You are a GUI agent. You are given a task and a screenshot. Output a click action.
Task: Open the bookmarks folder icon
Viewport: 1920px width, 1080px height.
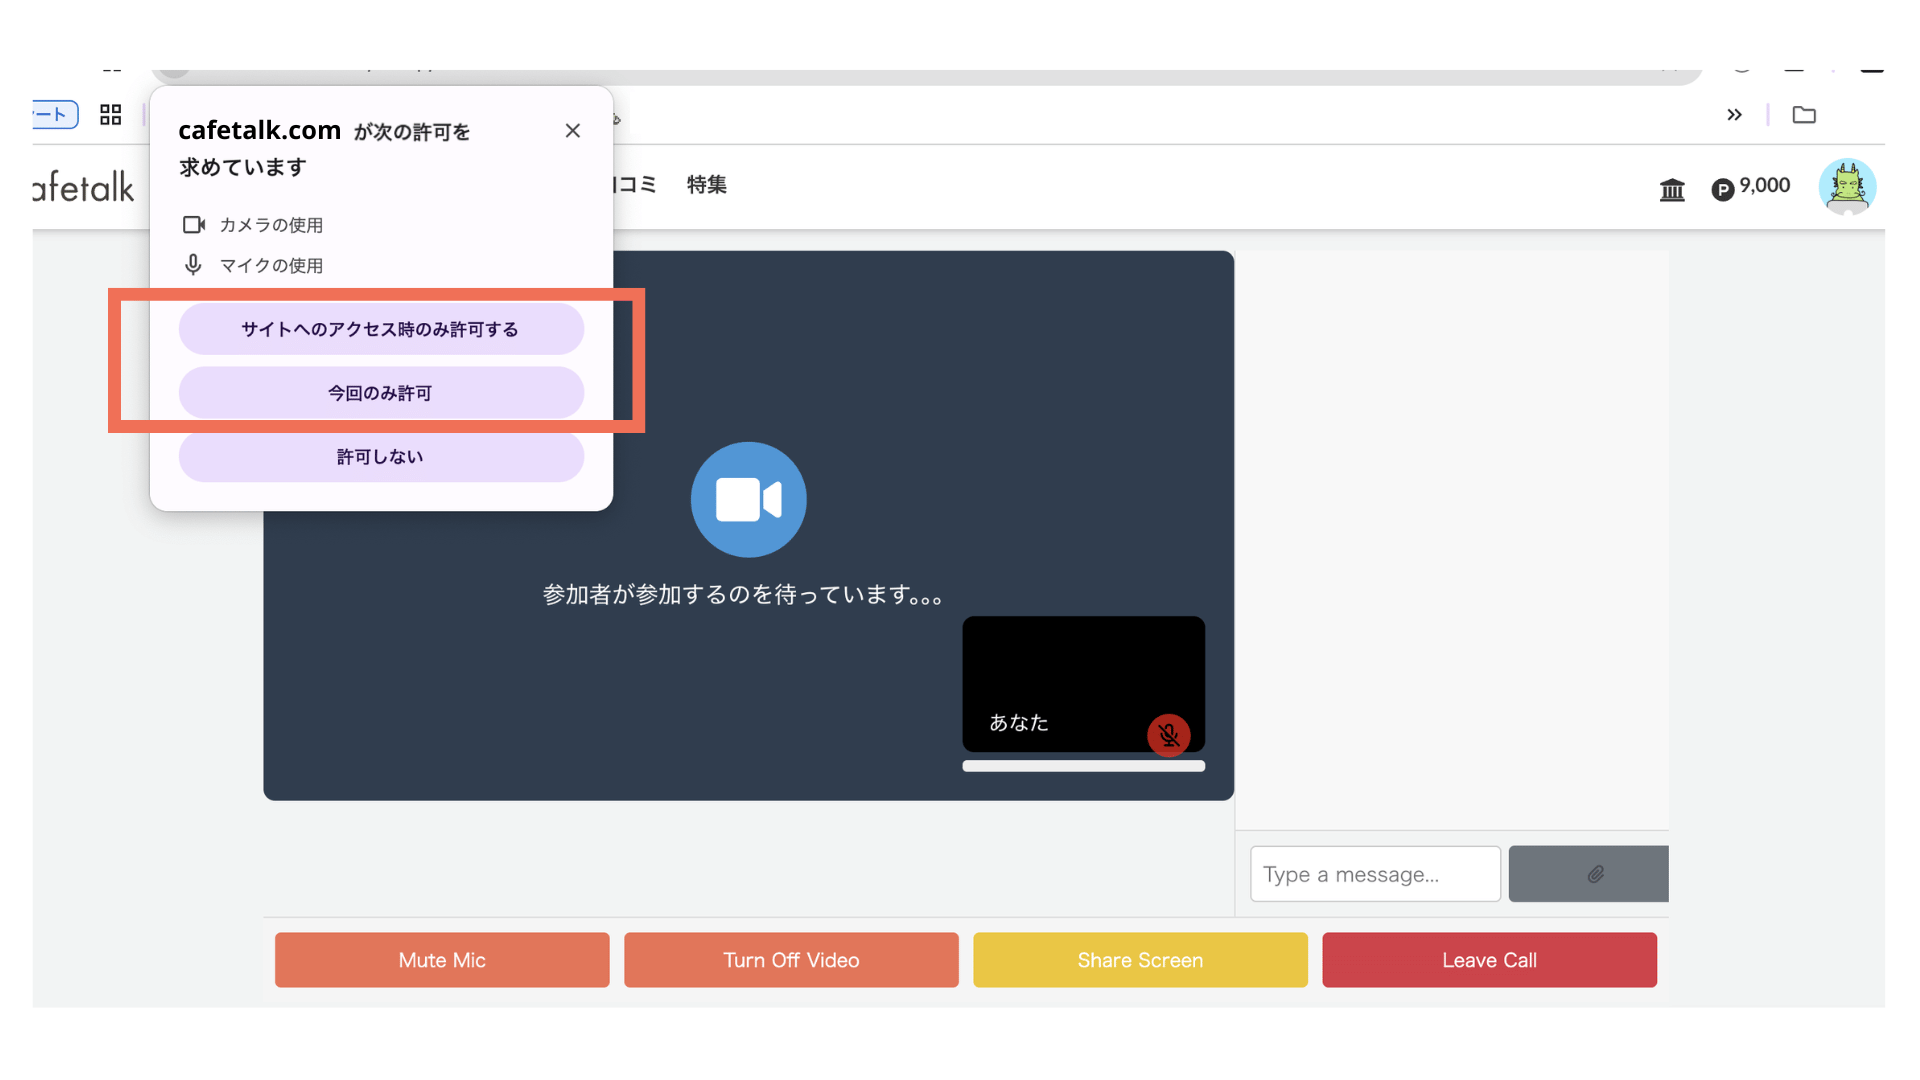pyautogui.click(x=1804, y=115)
